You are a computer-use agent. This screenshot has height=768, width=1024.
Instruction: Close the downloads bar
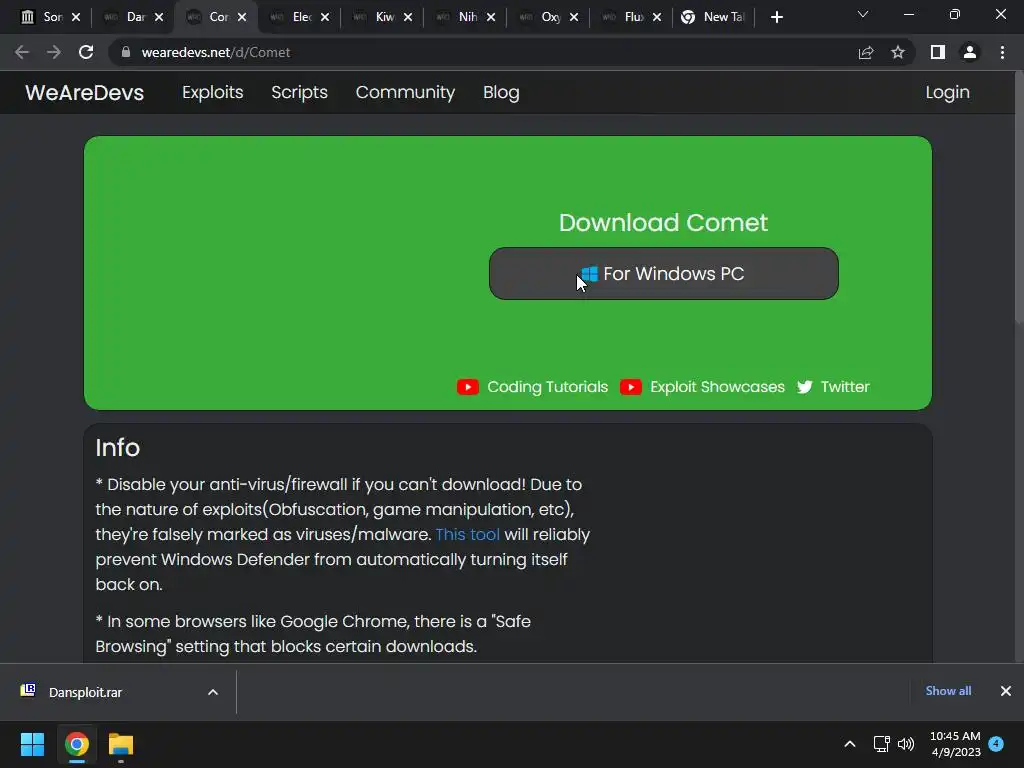click(x=1006, y=691)
